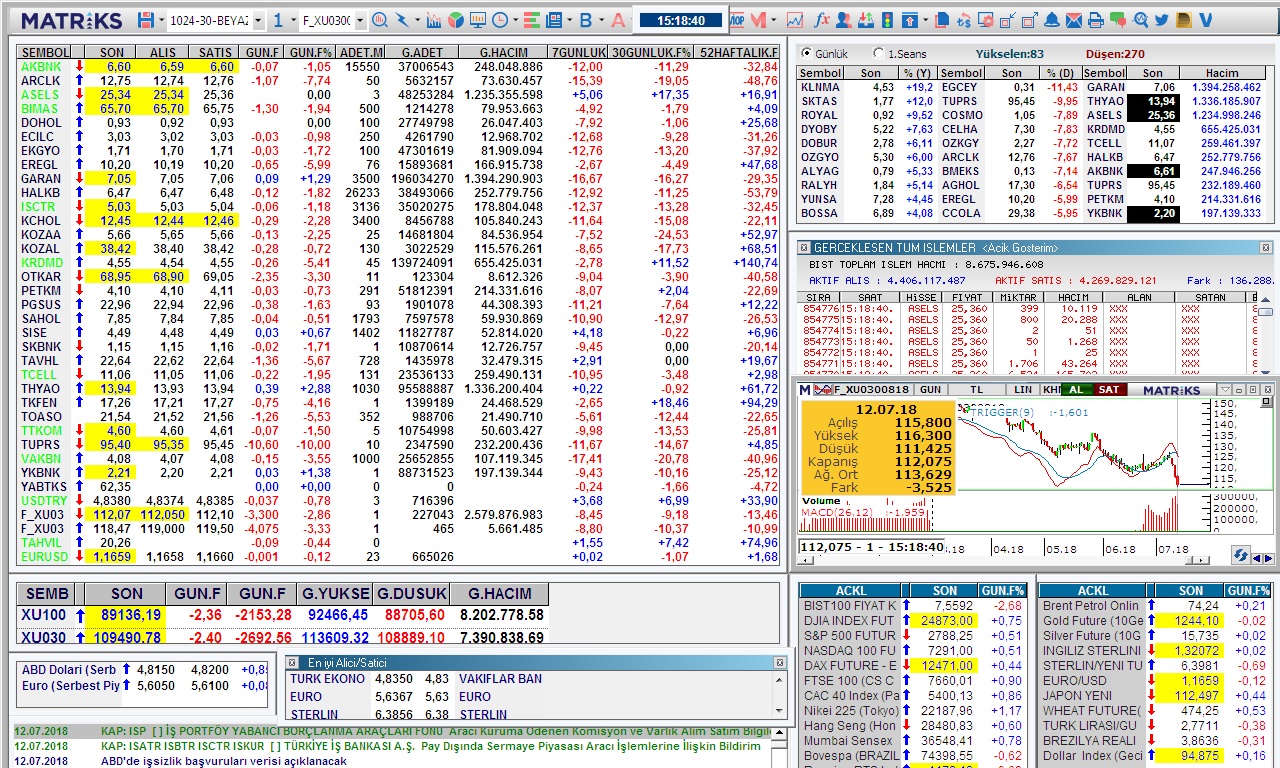The height and width of the screenshot is (768, 1280).
Task: Select the GUN period tab in chart
Action: tap(930, 389)
